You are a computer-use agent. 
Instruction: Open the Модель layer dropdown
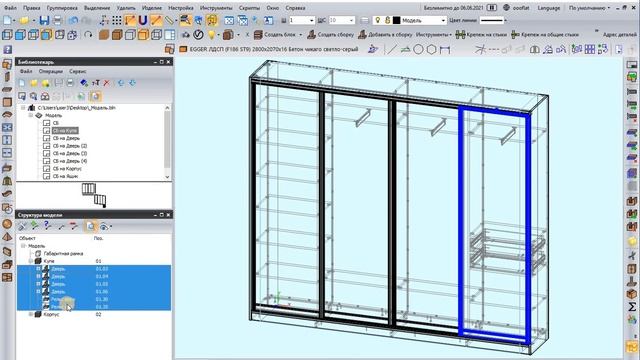pos(443,20)
